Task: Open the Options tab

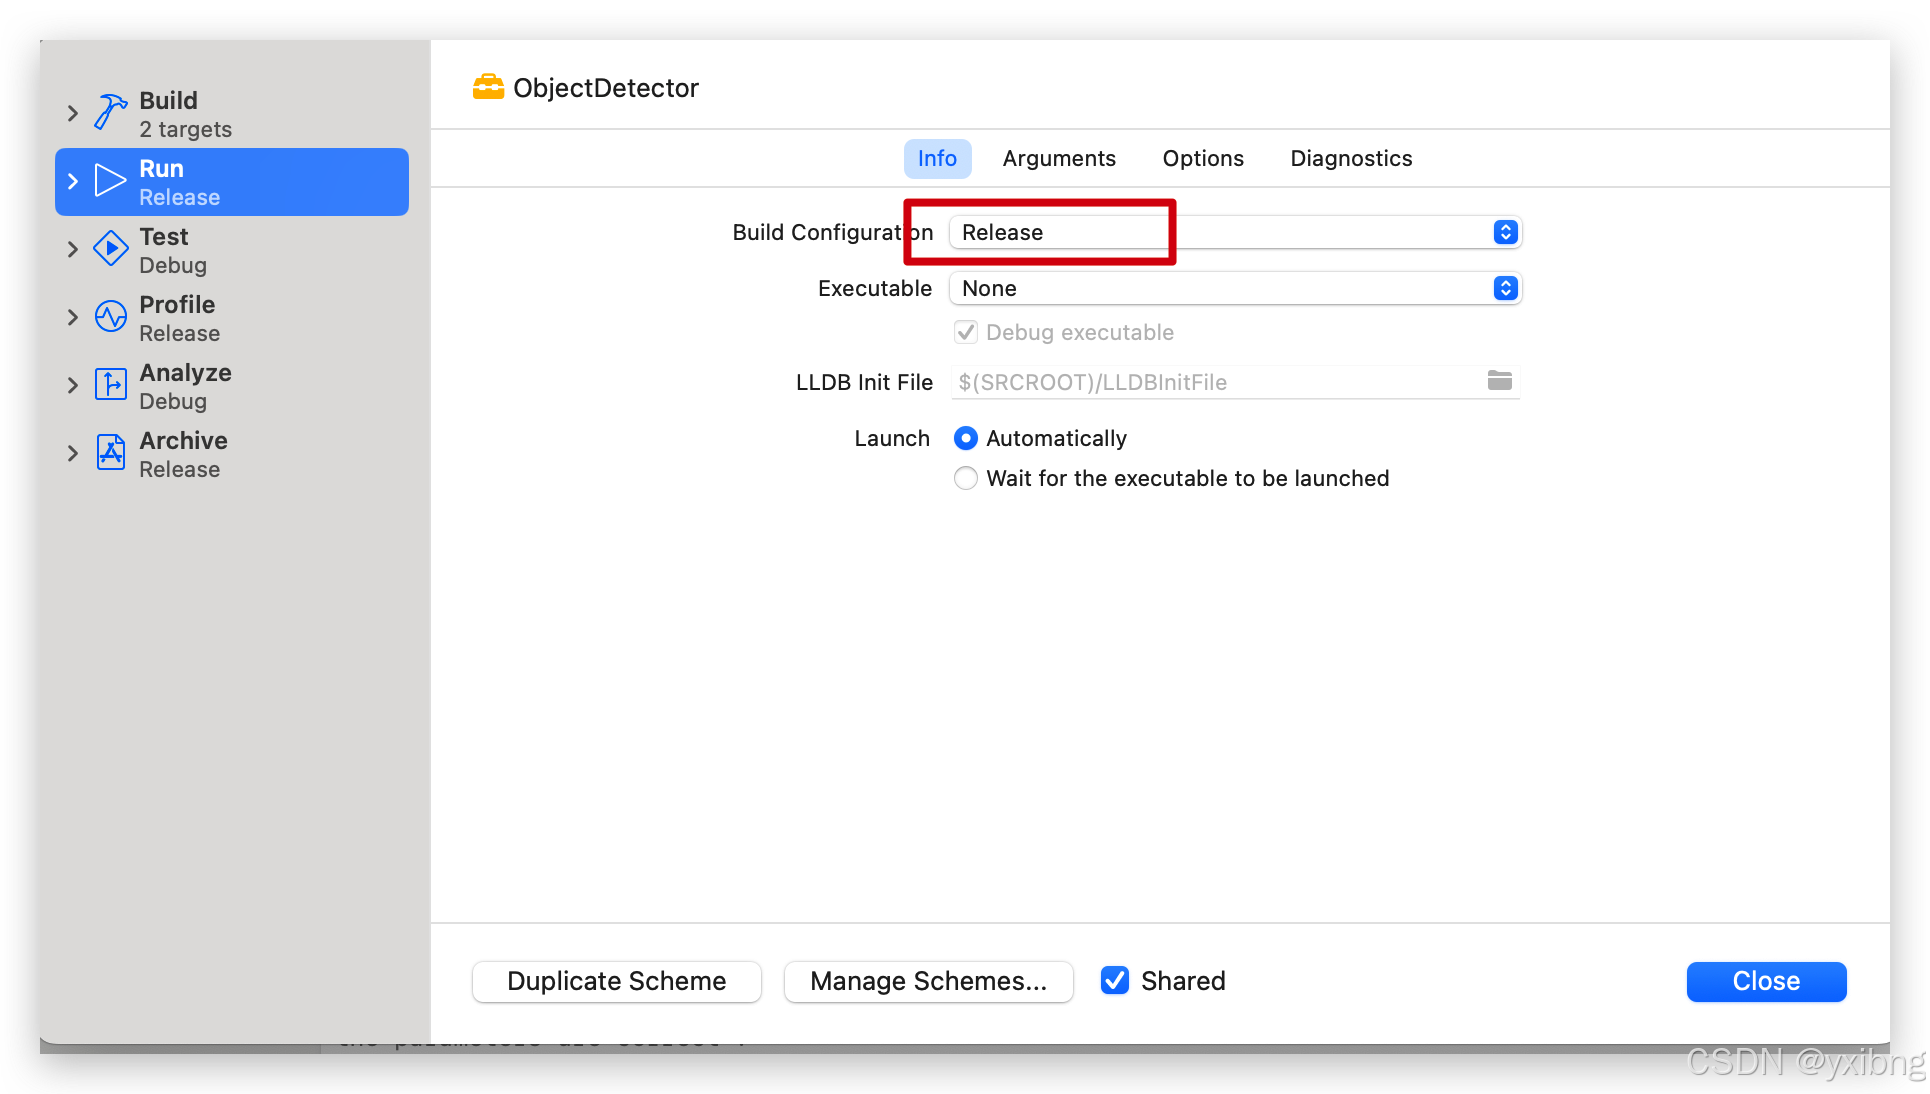Action: pos(1202,158)
